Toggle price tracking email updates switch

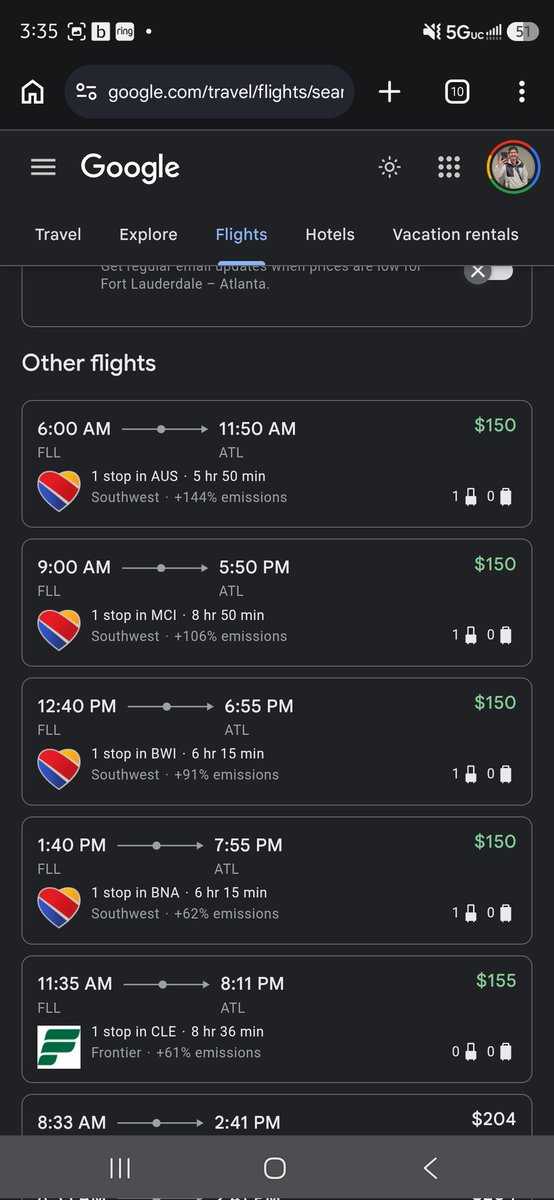tap(489, 271)
